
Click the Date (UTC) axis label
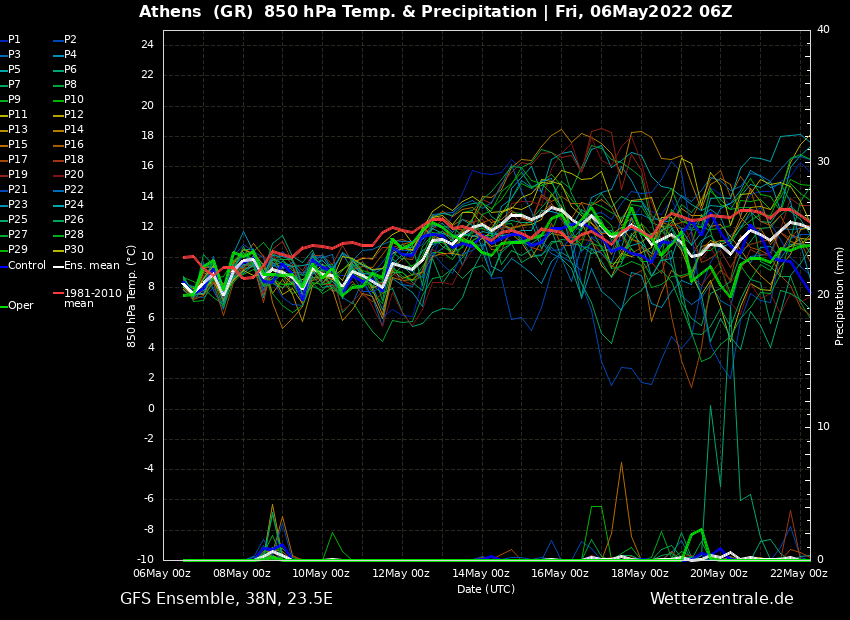tap(486, 589)
